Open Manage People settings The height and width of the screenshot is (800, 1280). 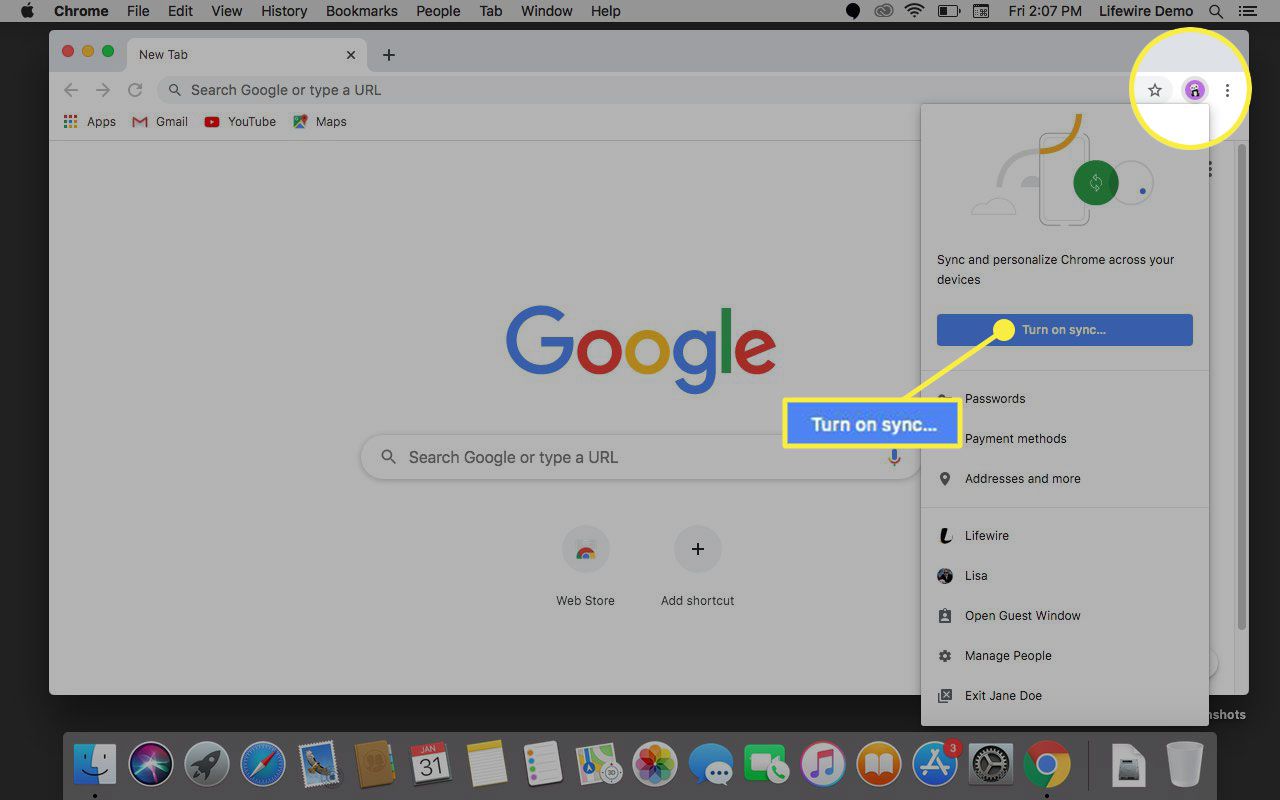1007,656
